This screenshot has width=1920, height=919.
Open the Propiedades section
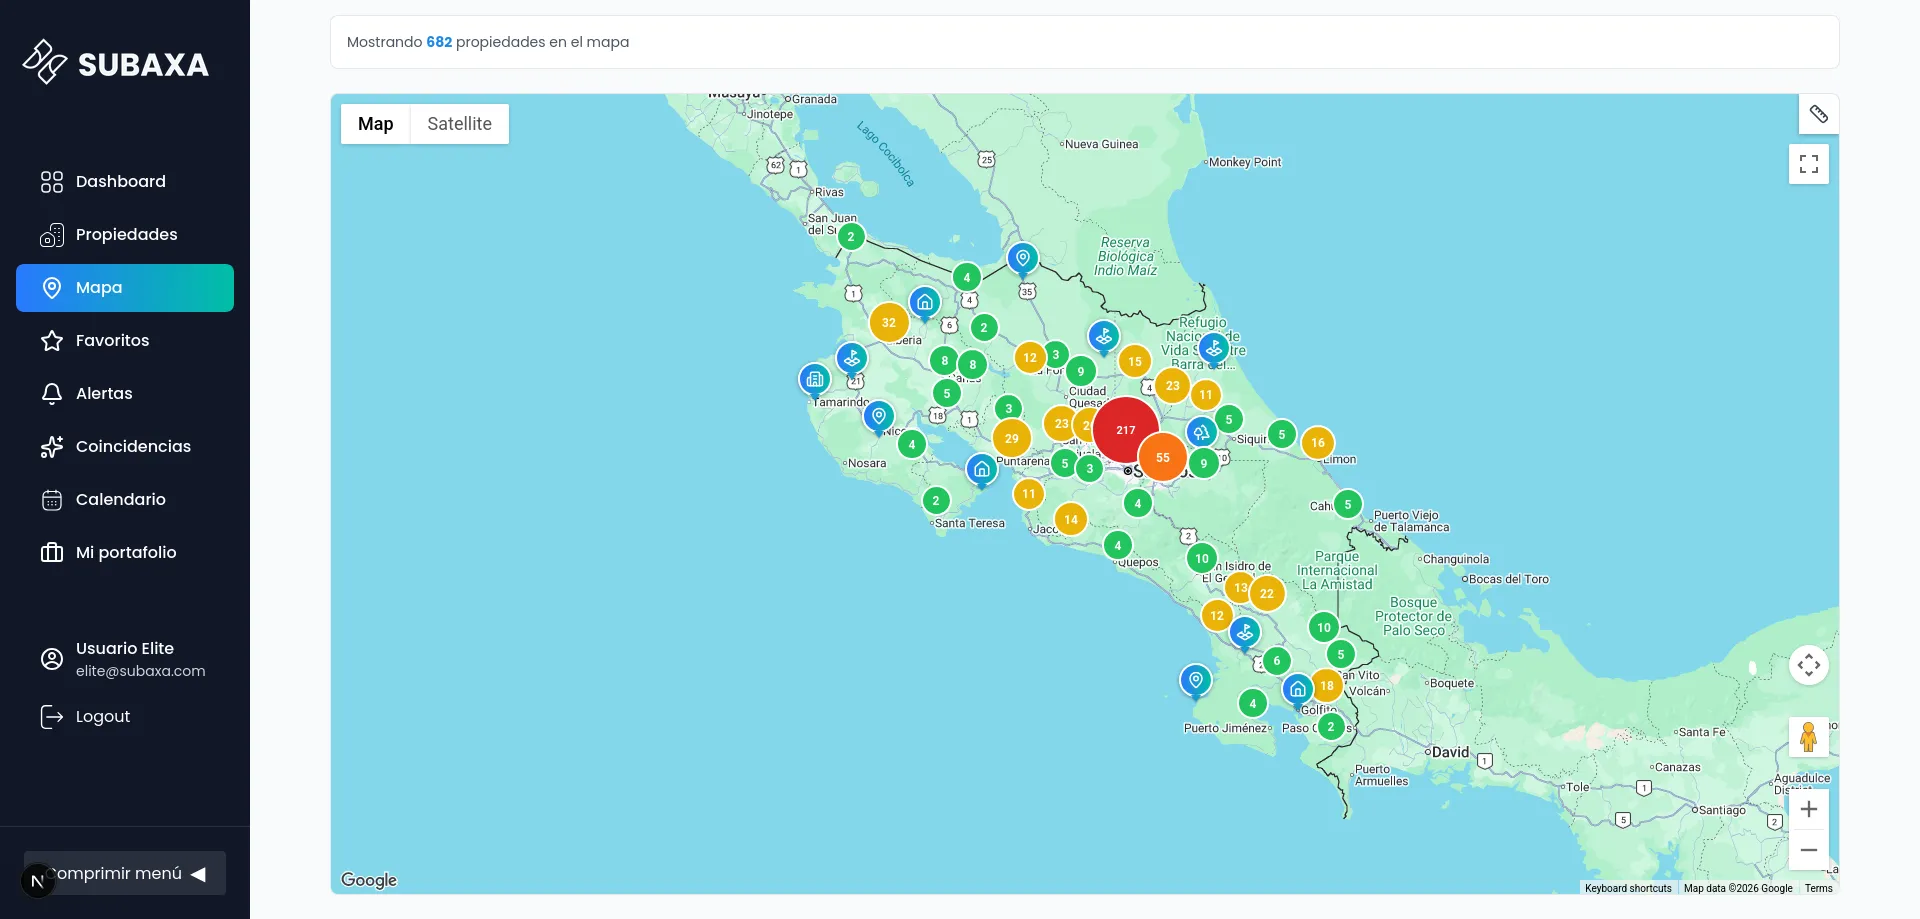[125, 234]
